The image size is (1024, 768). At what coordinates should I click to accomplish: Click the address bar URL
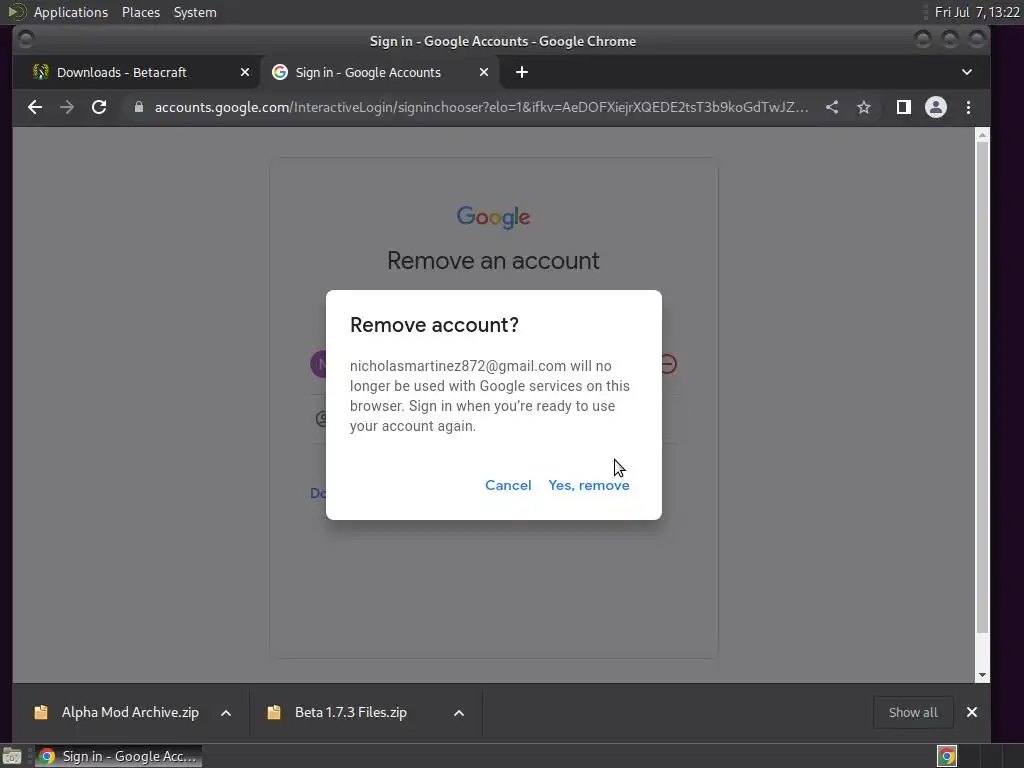tap(481, 107)
